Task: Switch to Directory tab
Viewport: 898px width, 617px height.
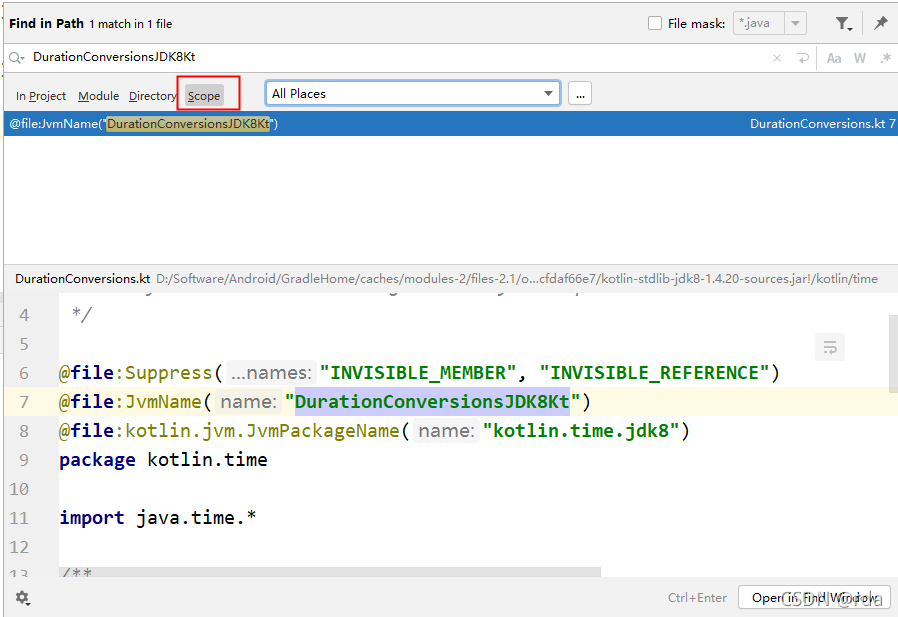Action: [152, 96]
